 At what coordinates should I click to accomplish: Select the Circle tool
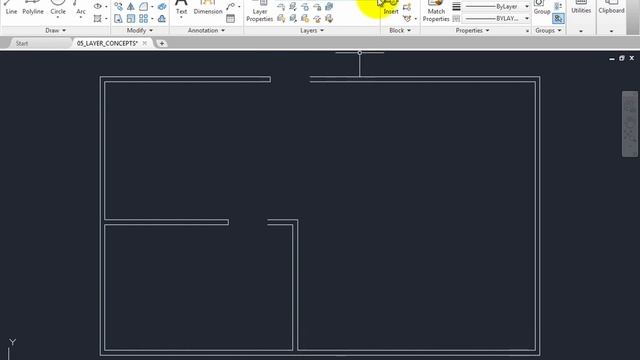[58, 8]
